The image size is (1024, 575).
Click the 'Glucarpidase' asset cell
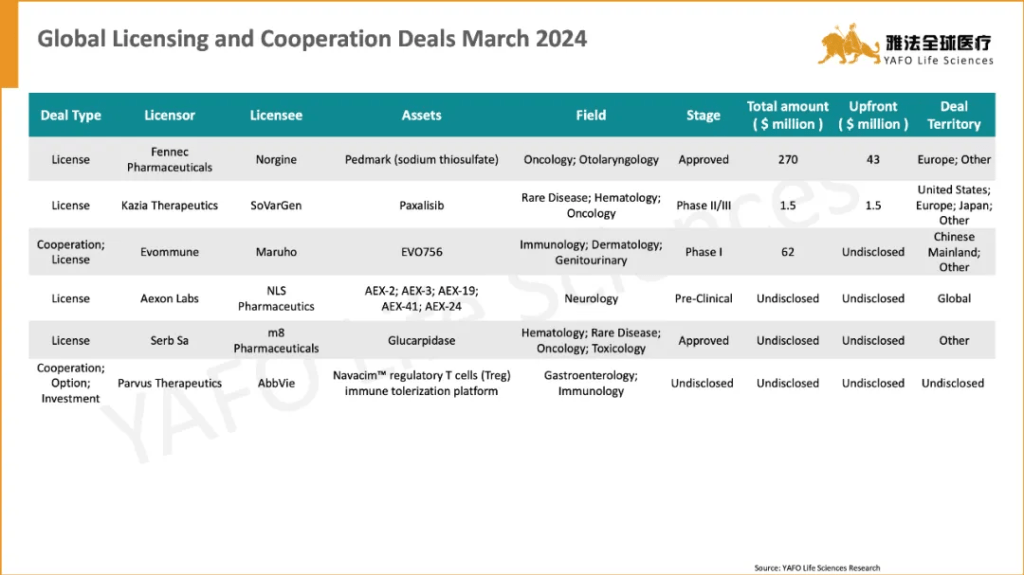(421, 340)
